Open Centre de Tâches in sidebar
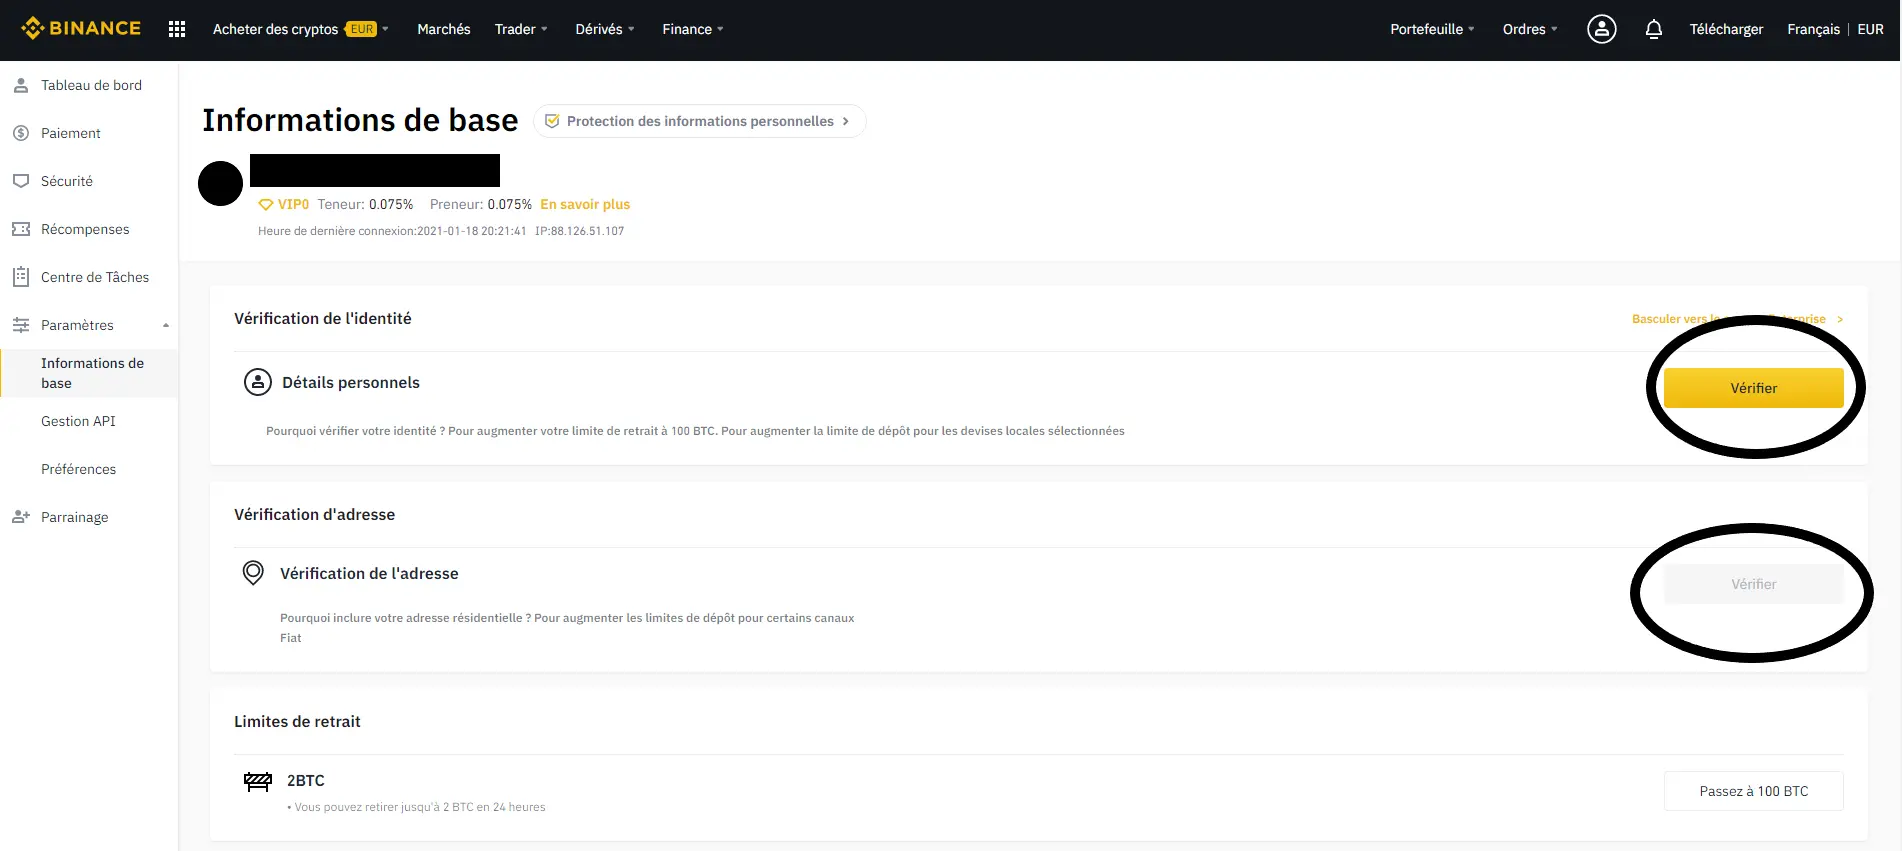 [x=95, y=277]
